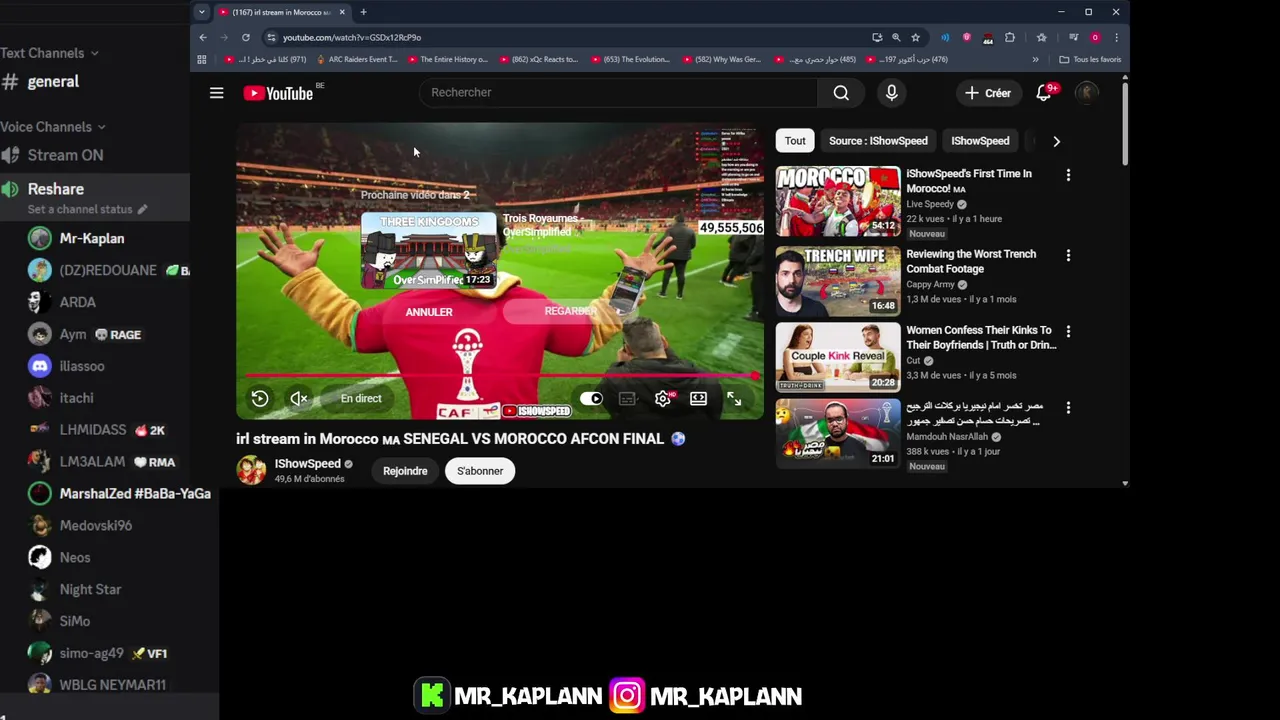Open ARC Raiders Event bookmark

point(355,59)
